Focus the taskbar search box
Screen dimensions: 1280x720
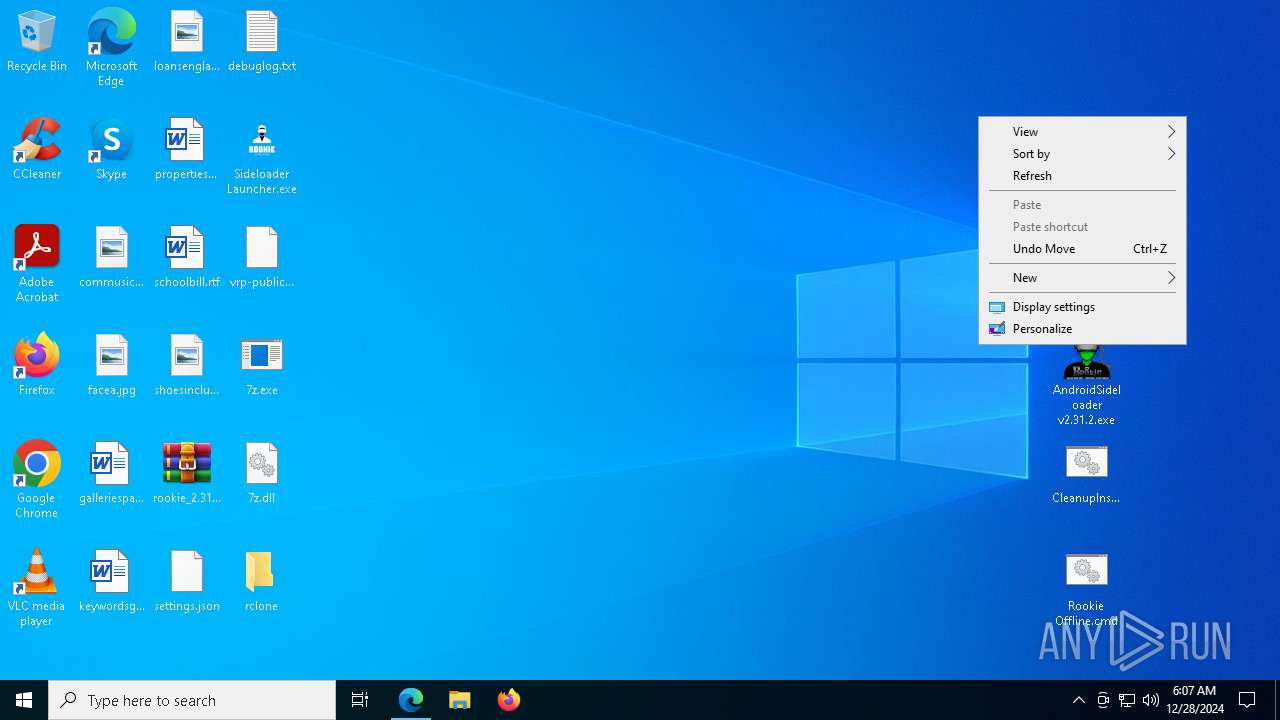click(192, 700)
